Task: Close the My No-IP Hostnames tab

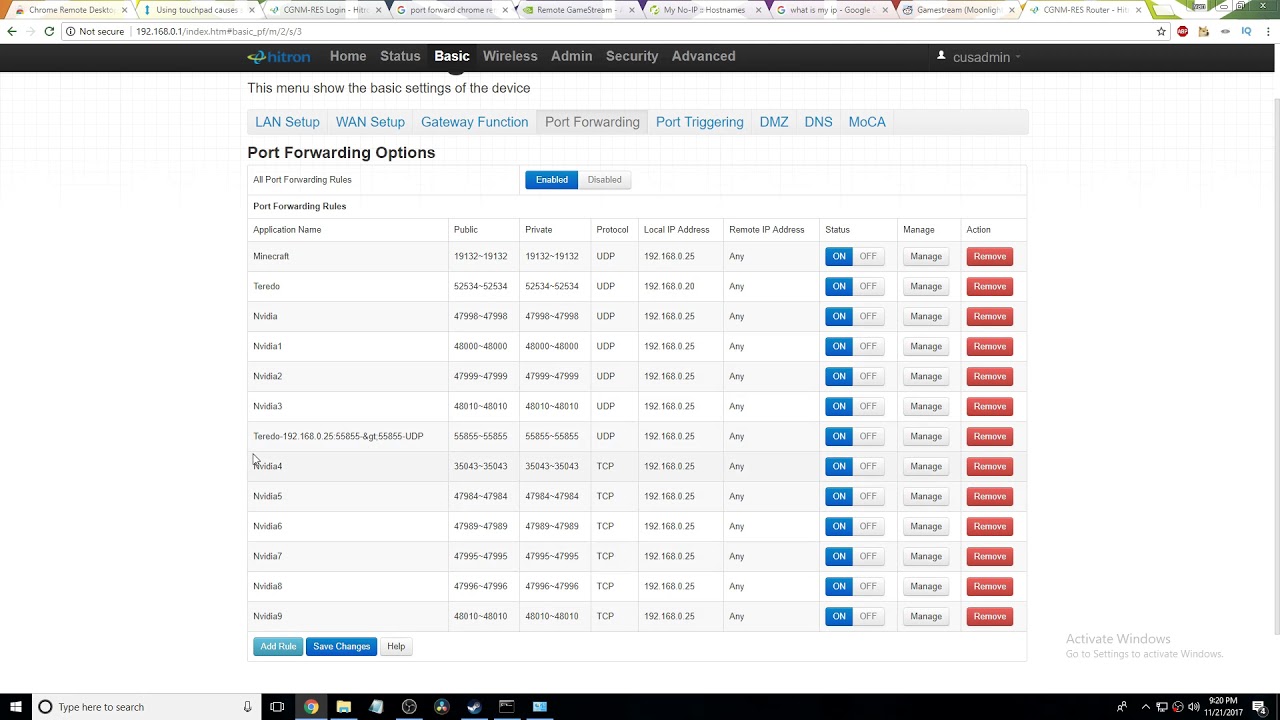Action: pos(759,10)
